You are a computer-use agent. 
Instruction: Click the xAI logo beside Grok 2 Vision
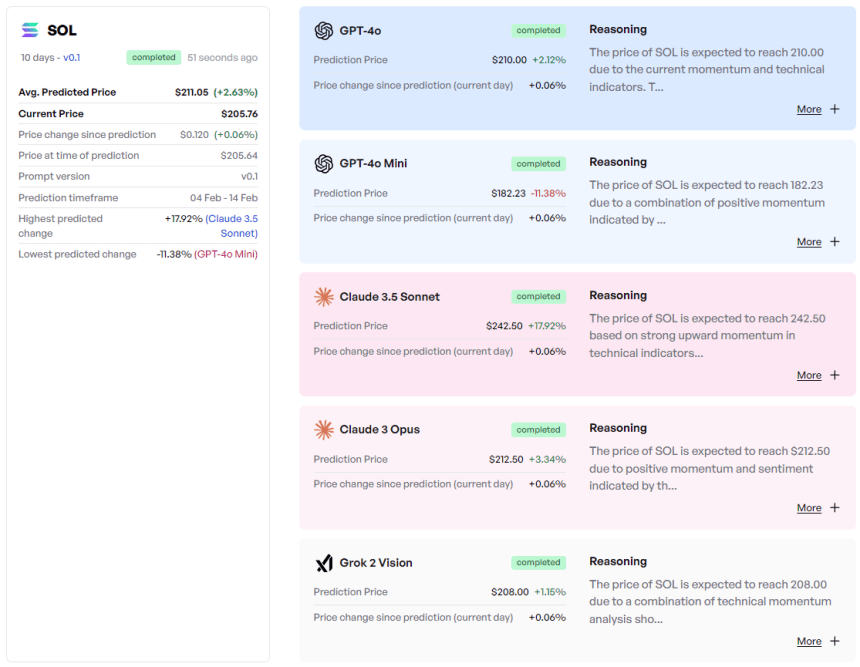(x=323, y=563)
